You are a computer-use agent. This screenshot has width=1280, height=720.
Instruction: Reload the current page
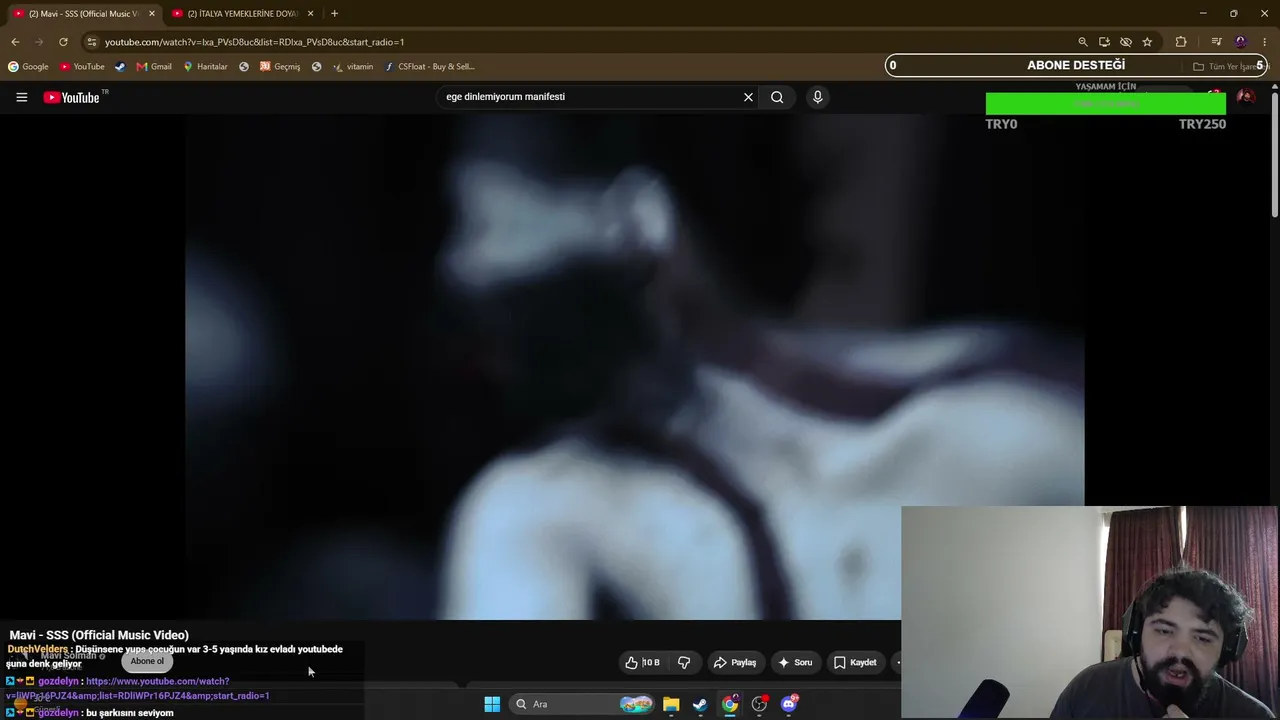coord(63,42)
